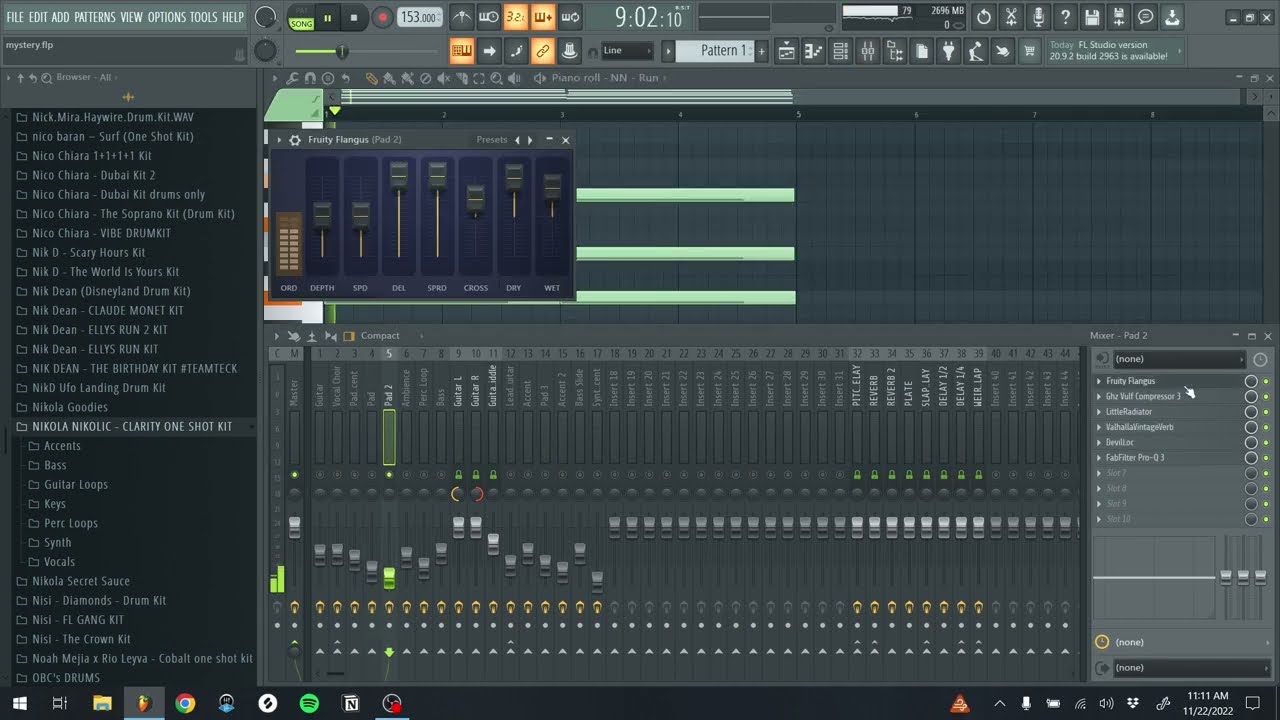
Task: Disable the LittleRadiator effect slot LED
Action: pos(1266,412)
